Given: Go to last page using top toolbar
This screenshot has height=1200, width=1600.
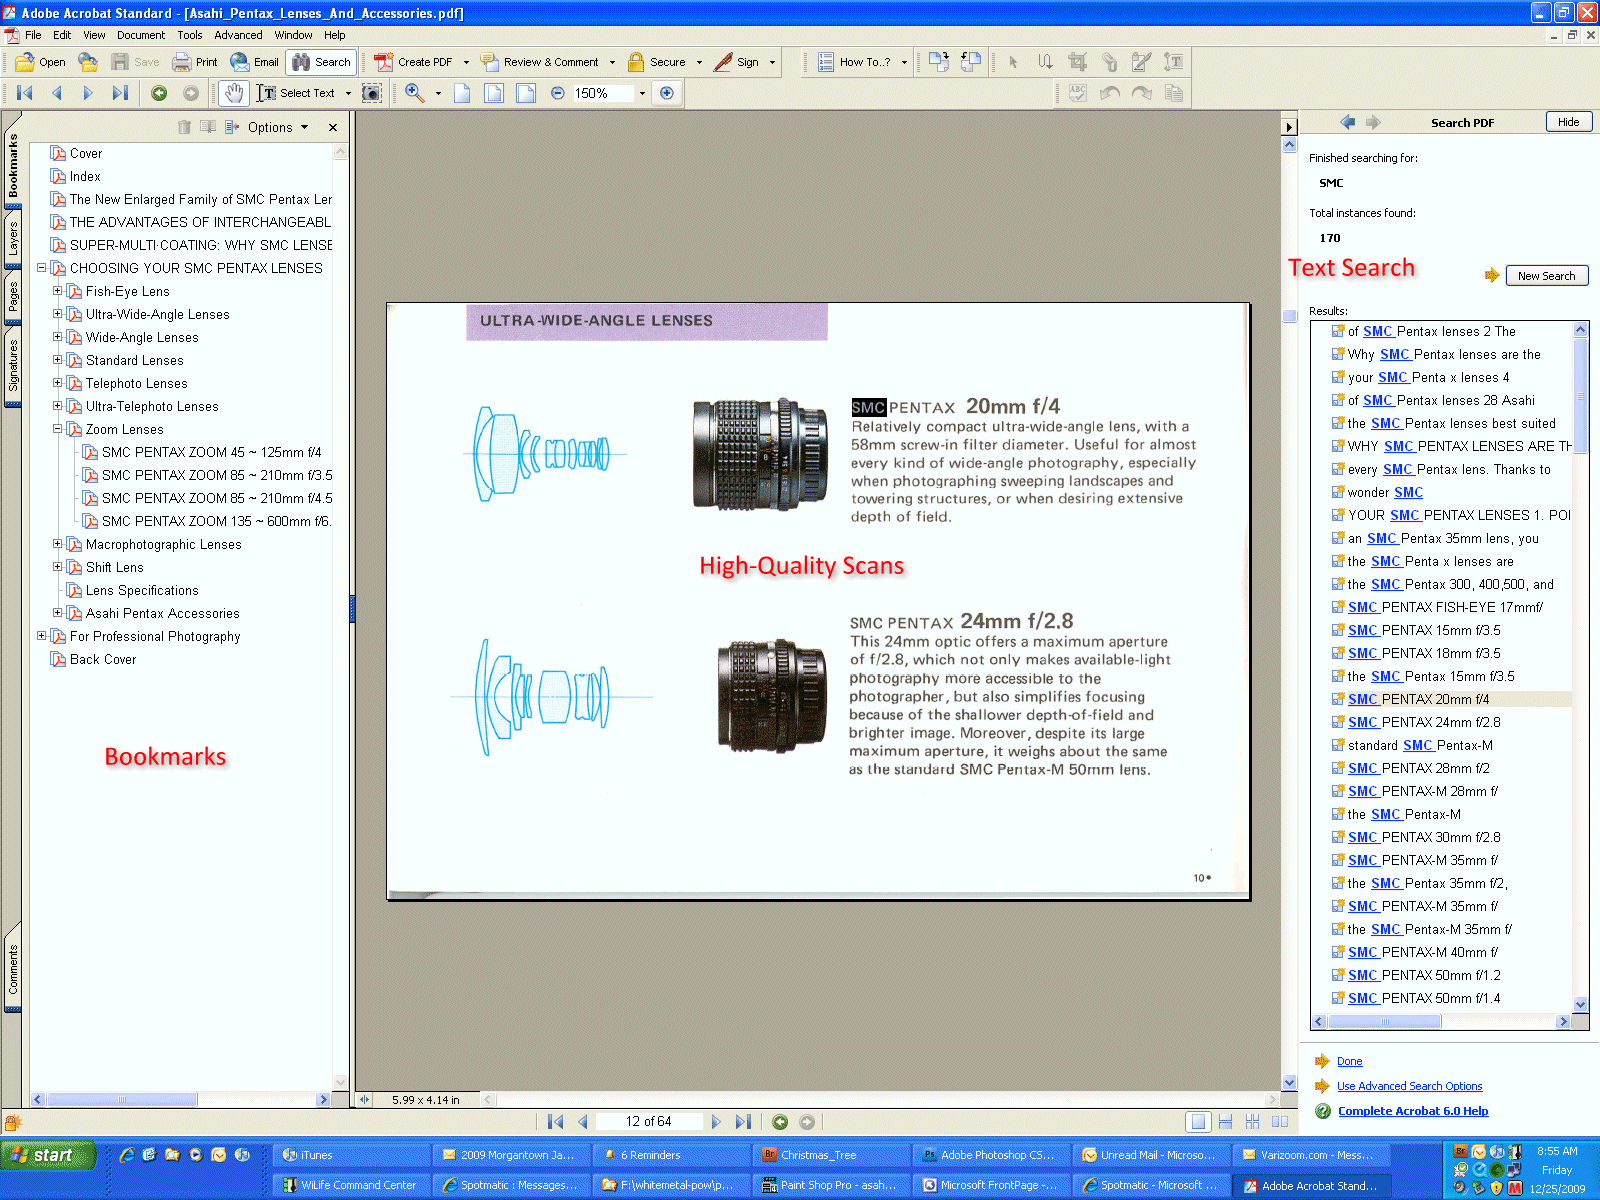Looking at the screenshot, I should click(120, 93).
